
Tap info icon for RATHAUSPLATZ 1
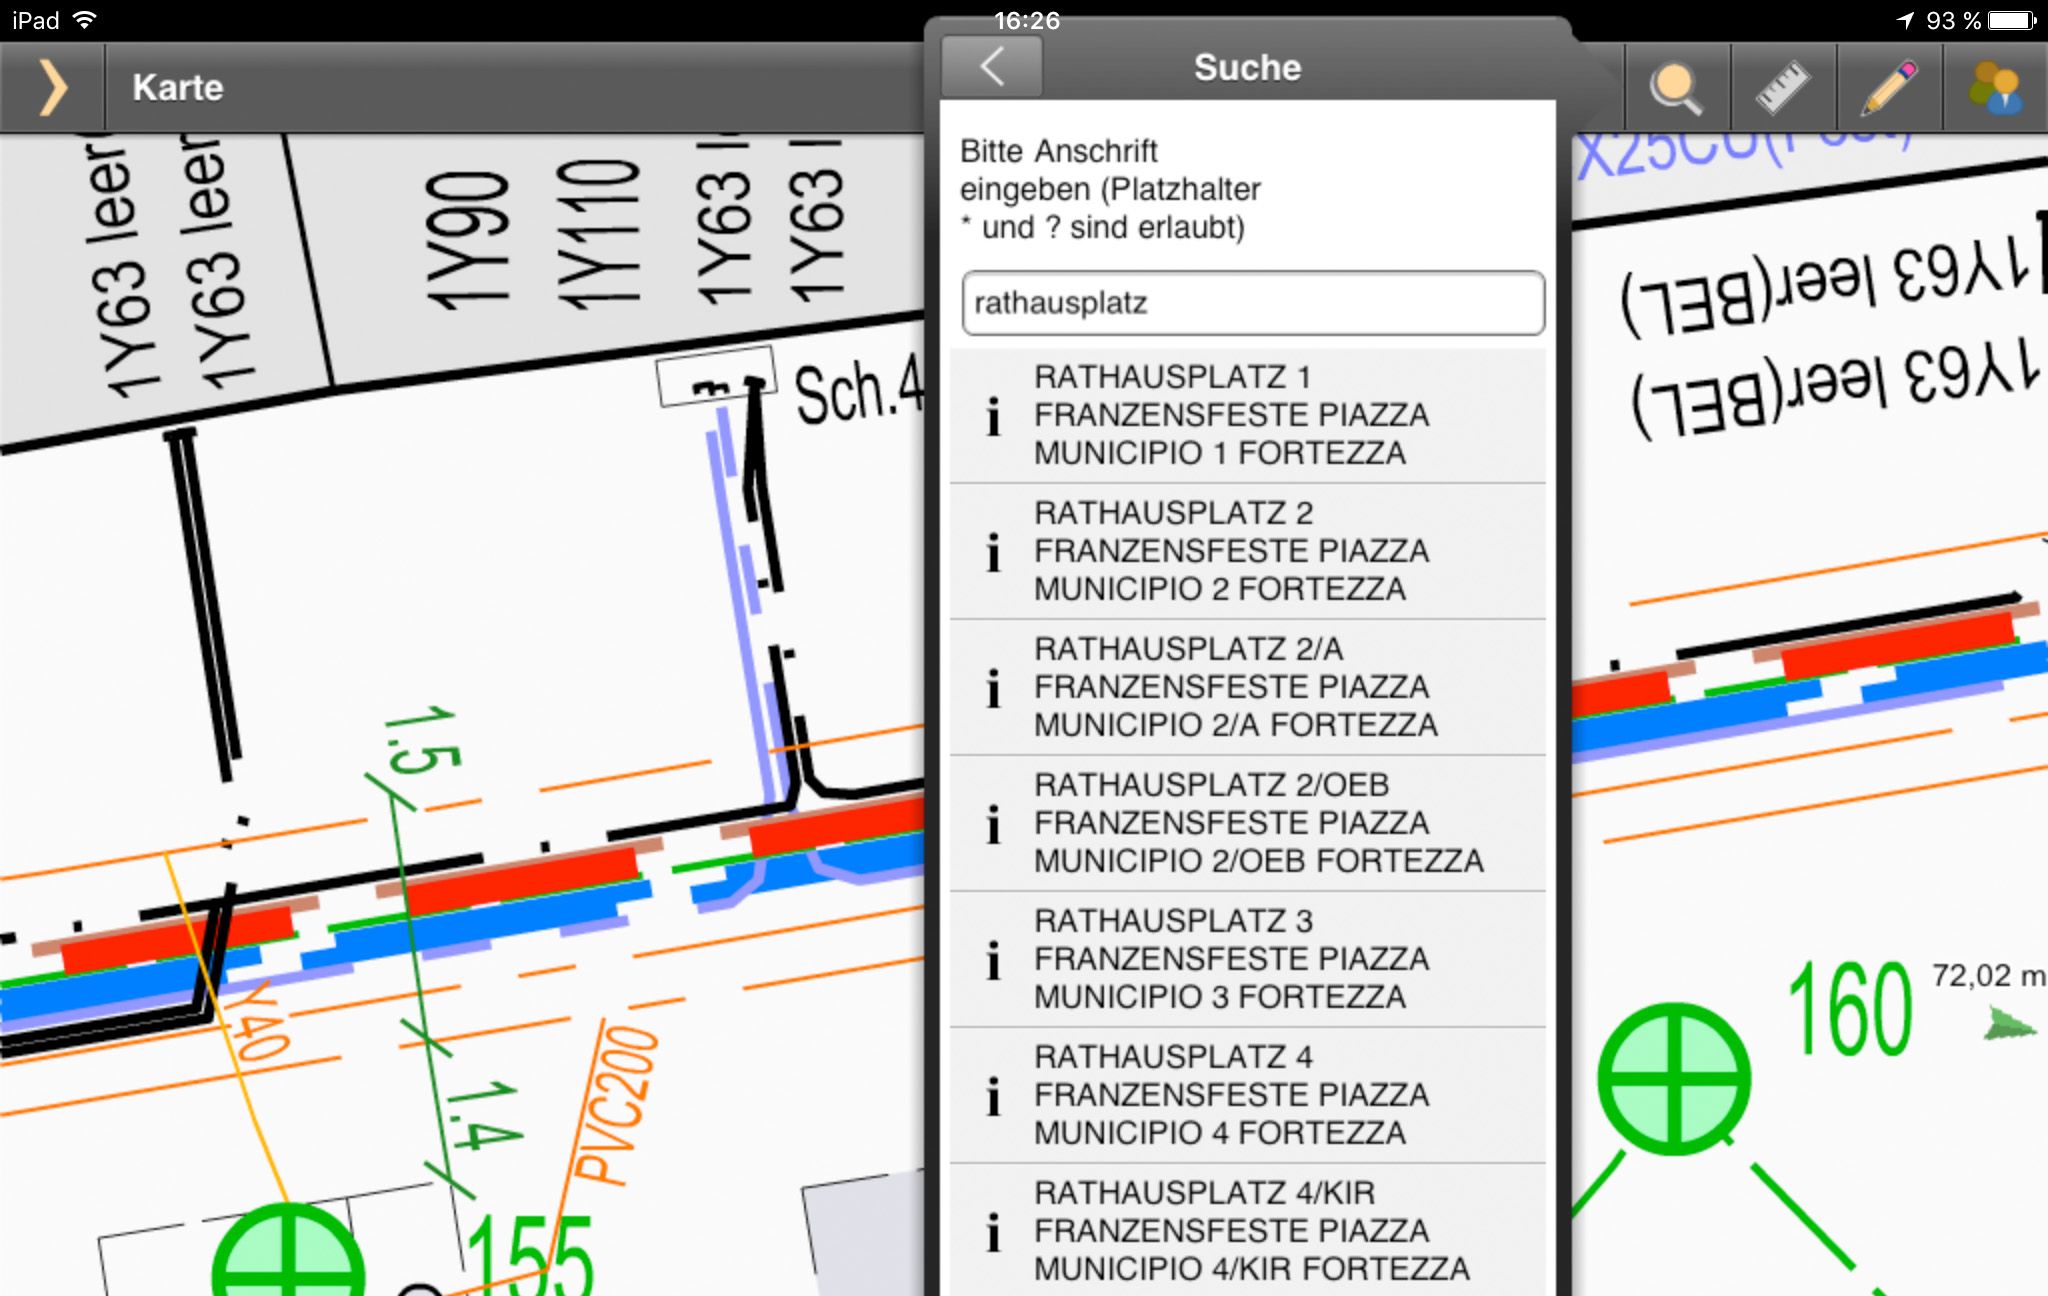click(x=993, y=416)
